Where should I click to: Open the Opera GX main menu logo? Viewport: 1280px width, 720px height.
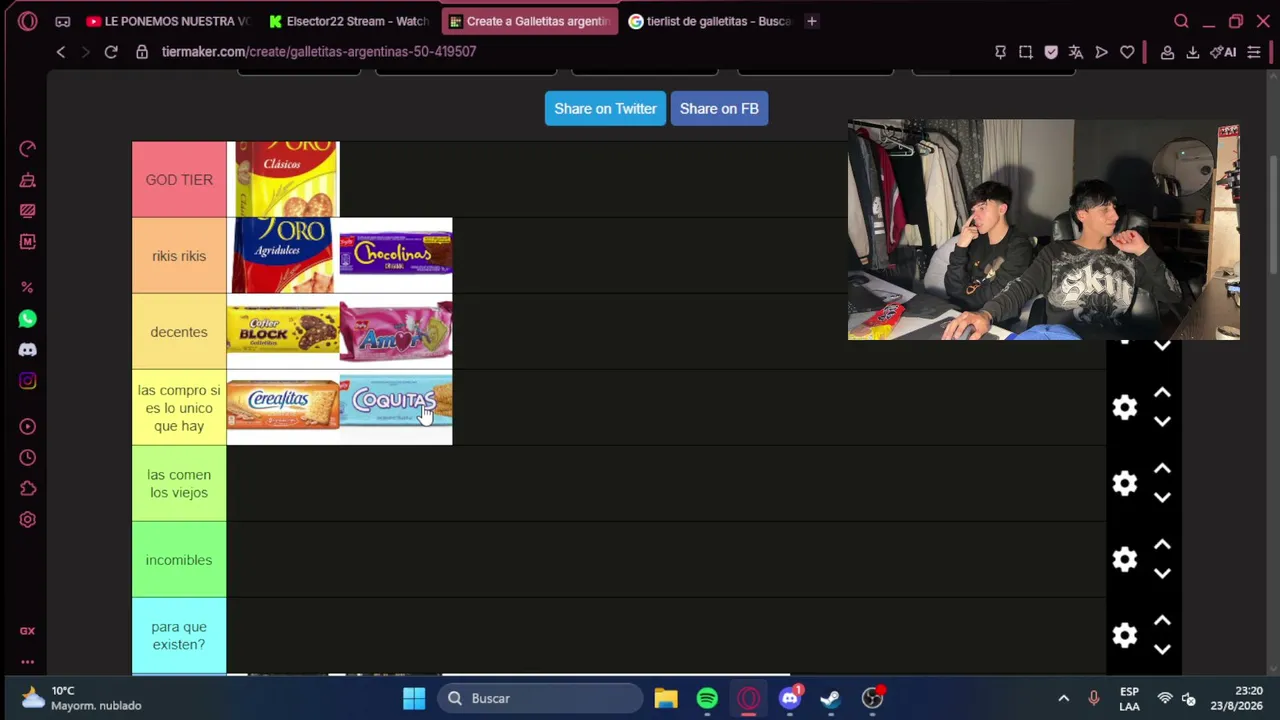click(27, 21)
